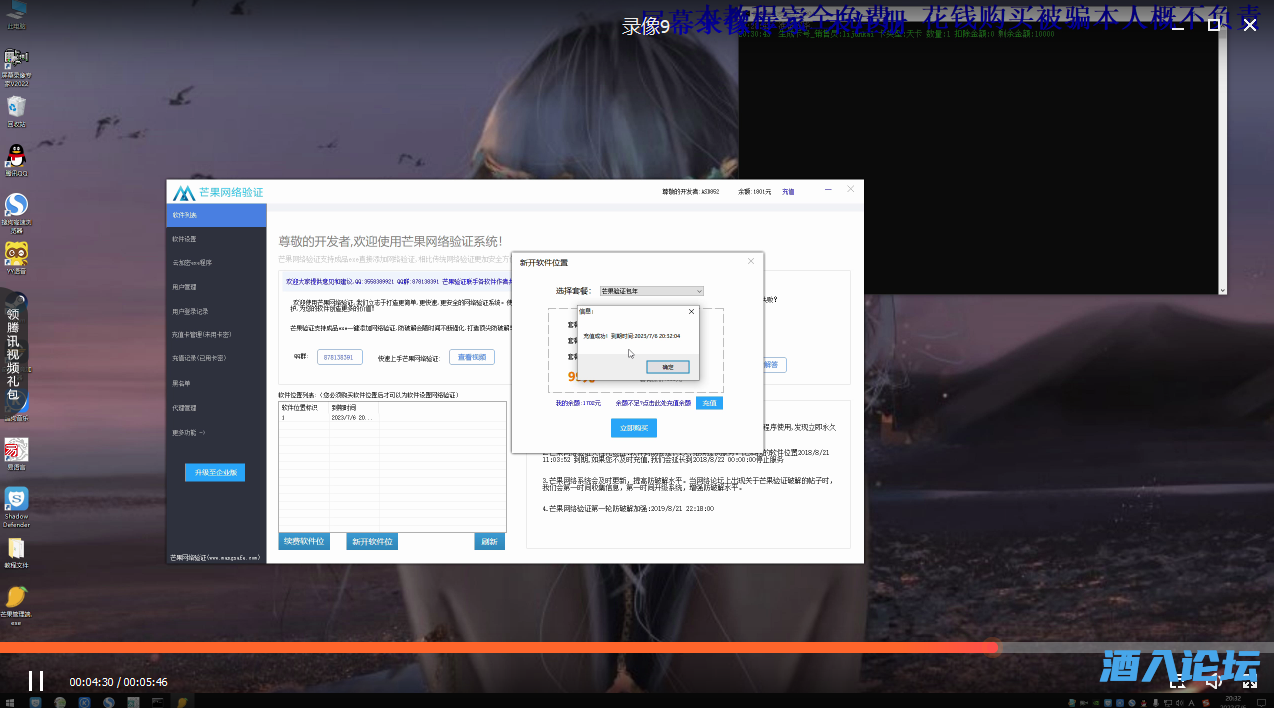The height and width of the screenshot is (708, 1274).
Task: Launch the YY voice desktop icon
Action: pyautogui.click(x=16, y=254)
